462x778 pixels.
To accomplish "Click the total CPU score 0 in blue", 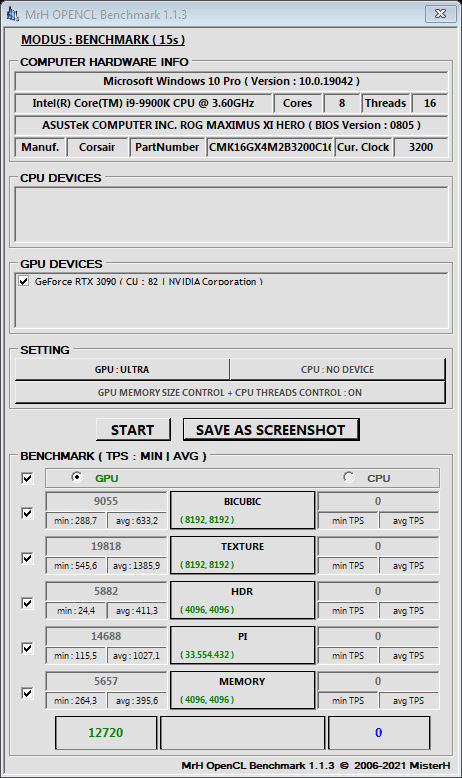I will (379, 732).
